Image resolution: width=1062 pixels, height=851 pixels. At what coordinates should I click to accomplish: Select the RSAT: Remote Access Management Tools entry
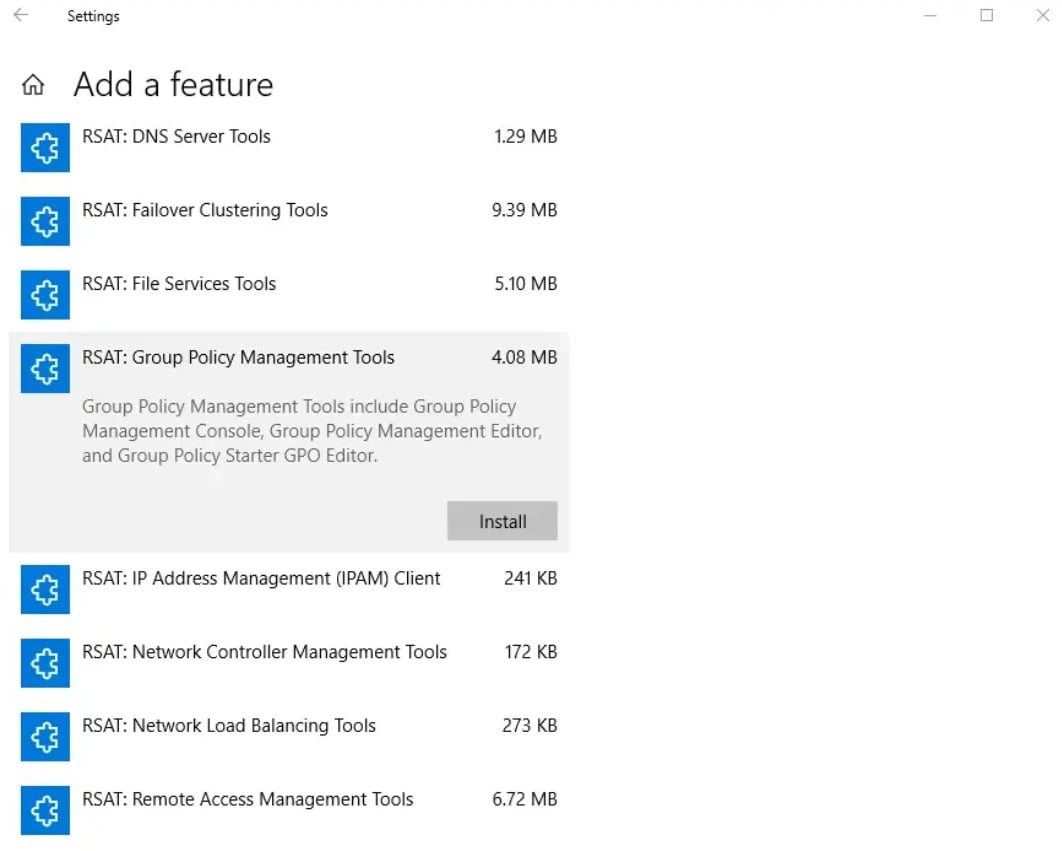[x=246, y=799]
